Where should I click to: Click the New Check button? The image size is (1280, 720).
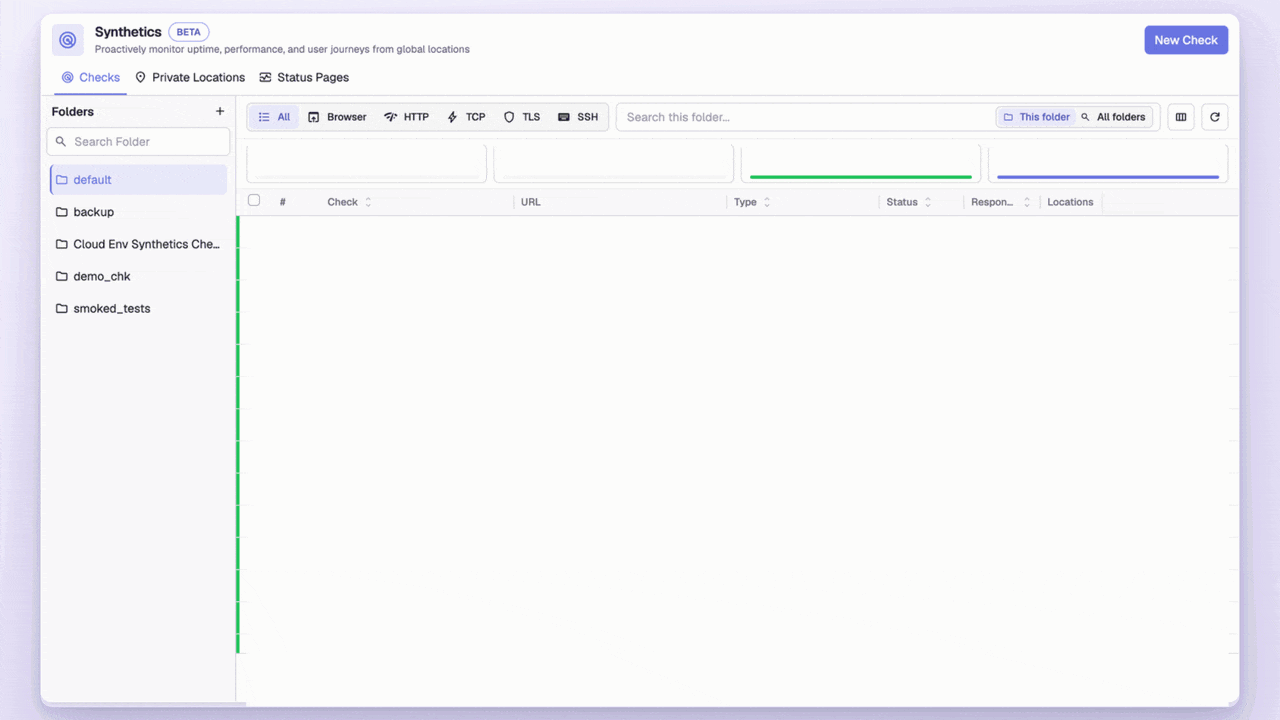click(1186, 40)
